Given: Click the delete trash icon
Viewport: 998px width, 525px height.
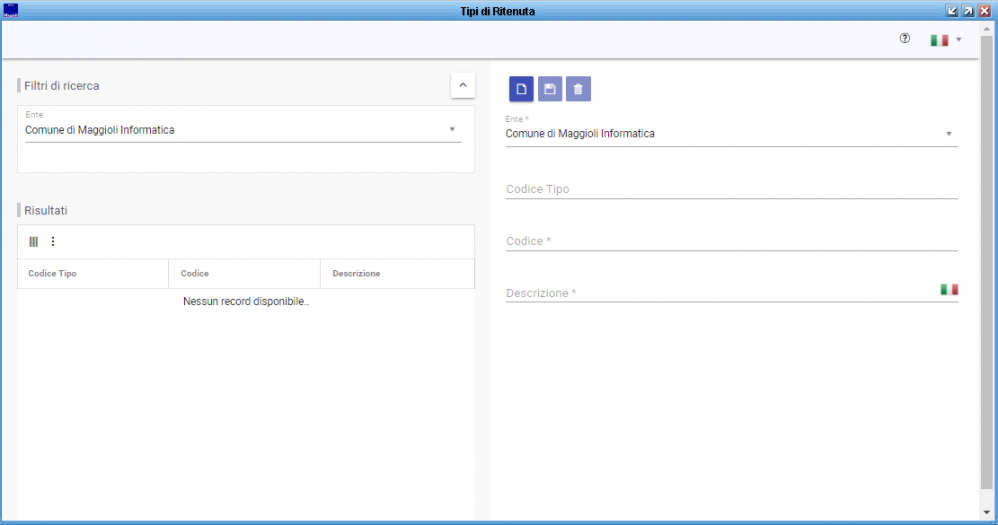Looking at the screenshot, I should 579,89.
